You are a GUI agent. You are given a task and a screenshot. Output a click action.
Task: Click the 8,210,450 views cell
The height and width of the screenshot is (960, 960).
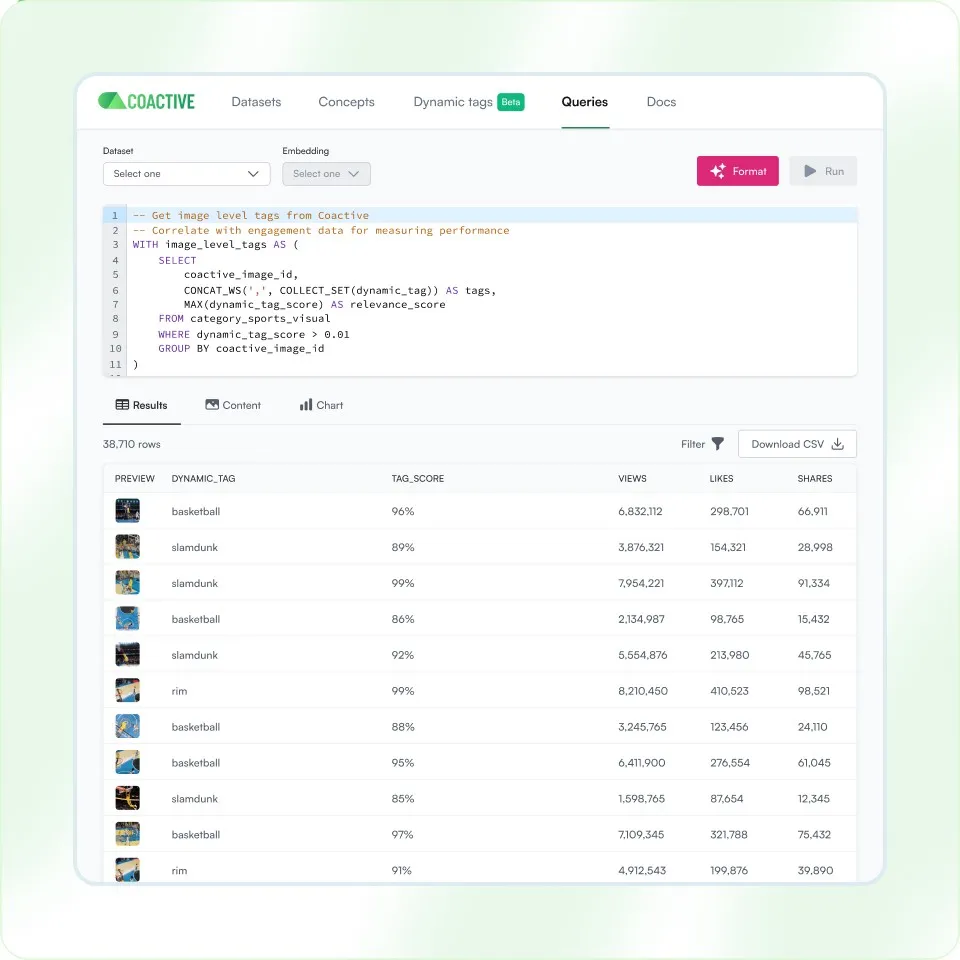tap(643, 691)
